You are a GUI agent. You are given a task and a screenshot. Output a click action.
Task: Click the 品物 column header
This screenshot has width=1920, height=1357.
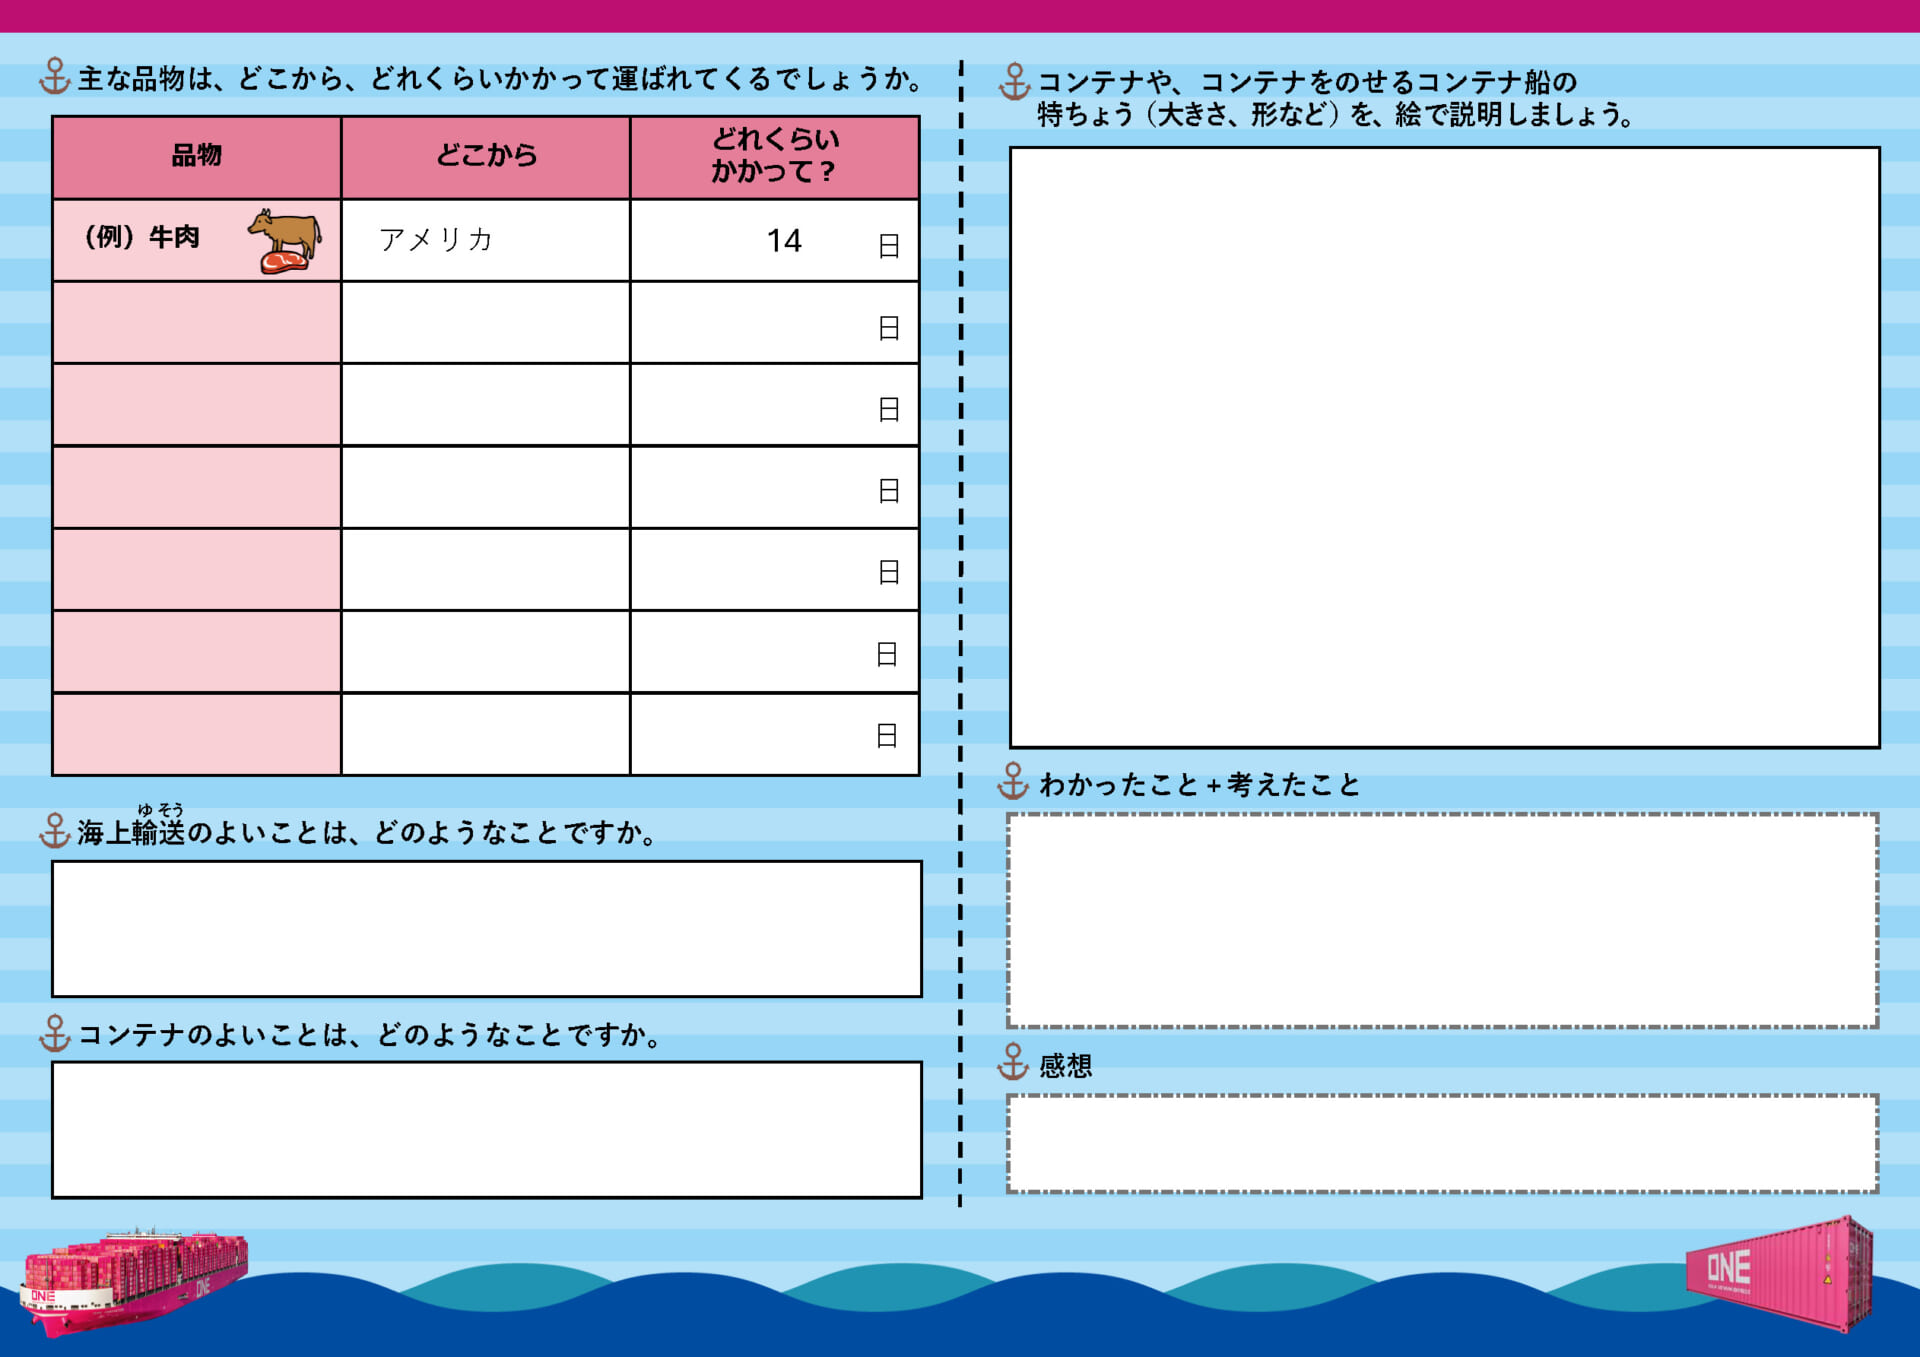pyautogui.click(x=196, y=157)
